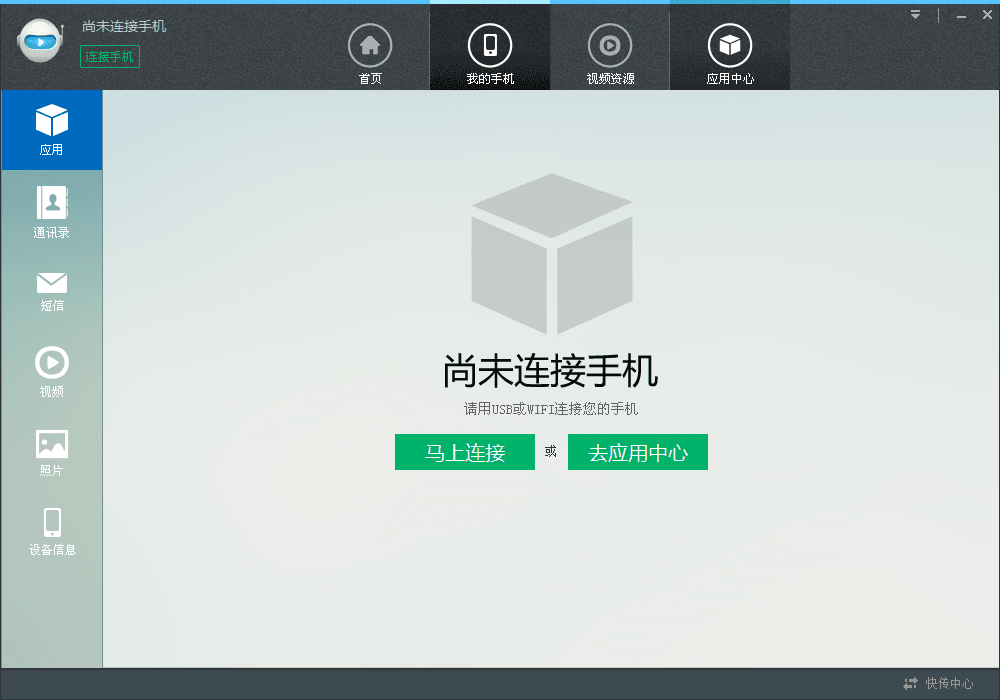Click the green 连接手机 button in header
Screen dimensions: 1000x700
pyautogui.click(x=110, y=57)
